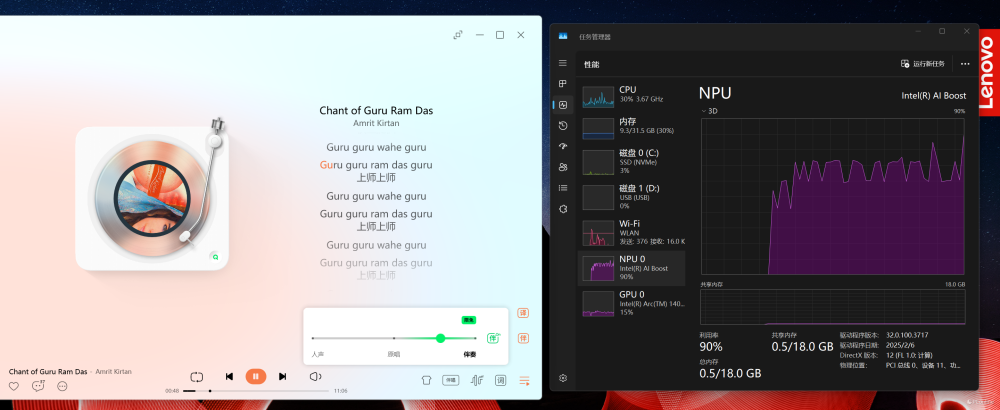Screen dimensions: 1000x410
Task: Open play queue list icon
Action: coord(524,381)
